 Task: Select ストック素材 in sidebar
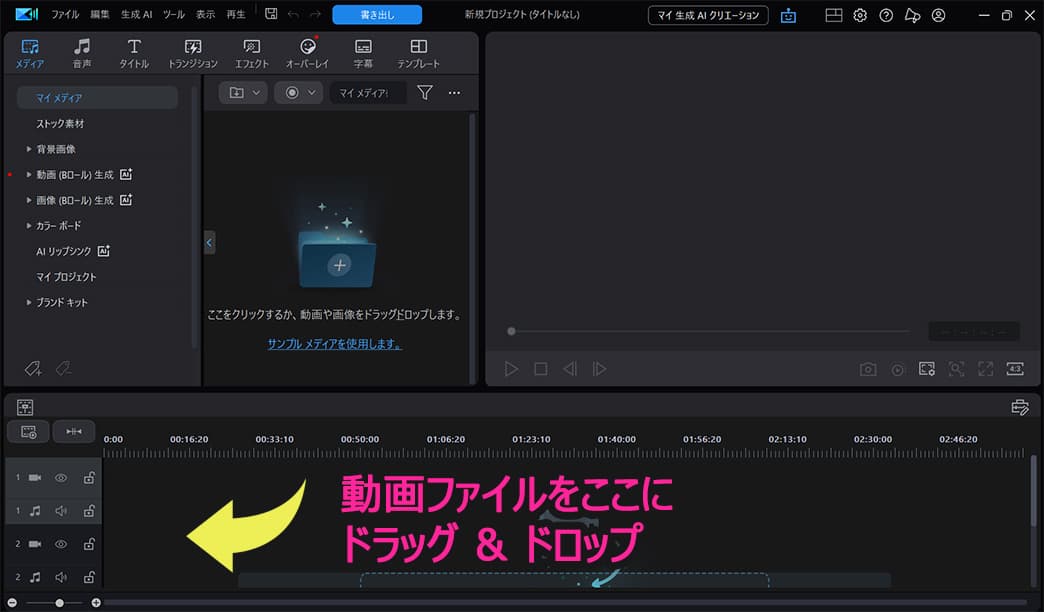coord(60,123)
